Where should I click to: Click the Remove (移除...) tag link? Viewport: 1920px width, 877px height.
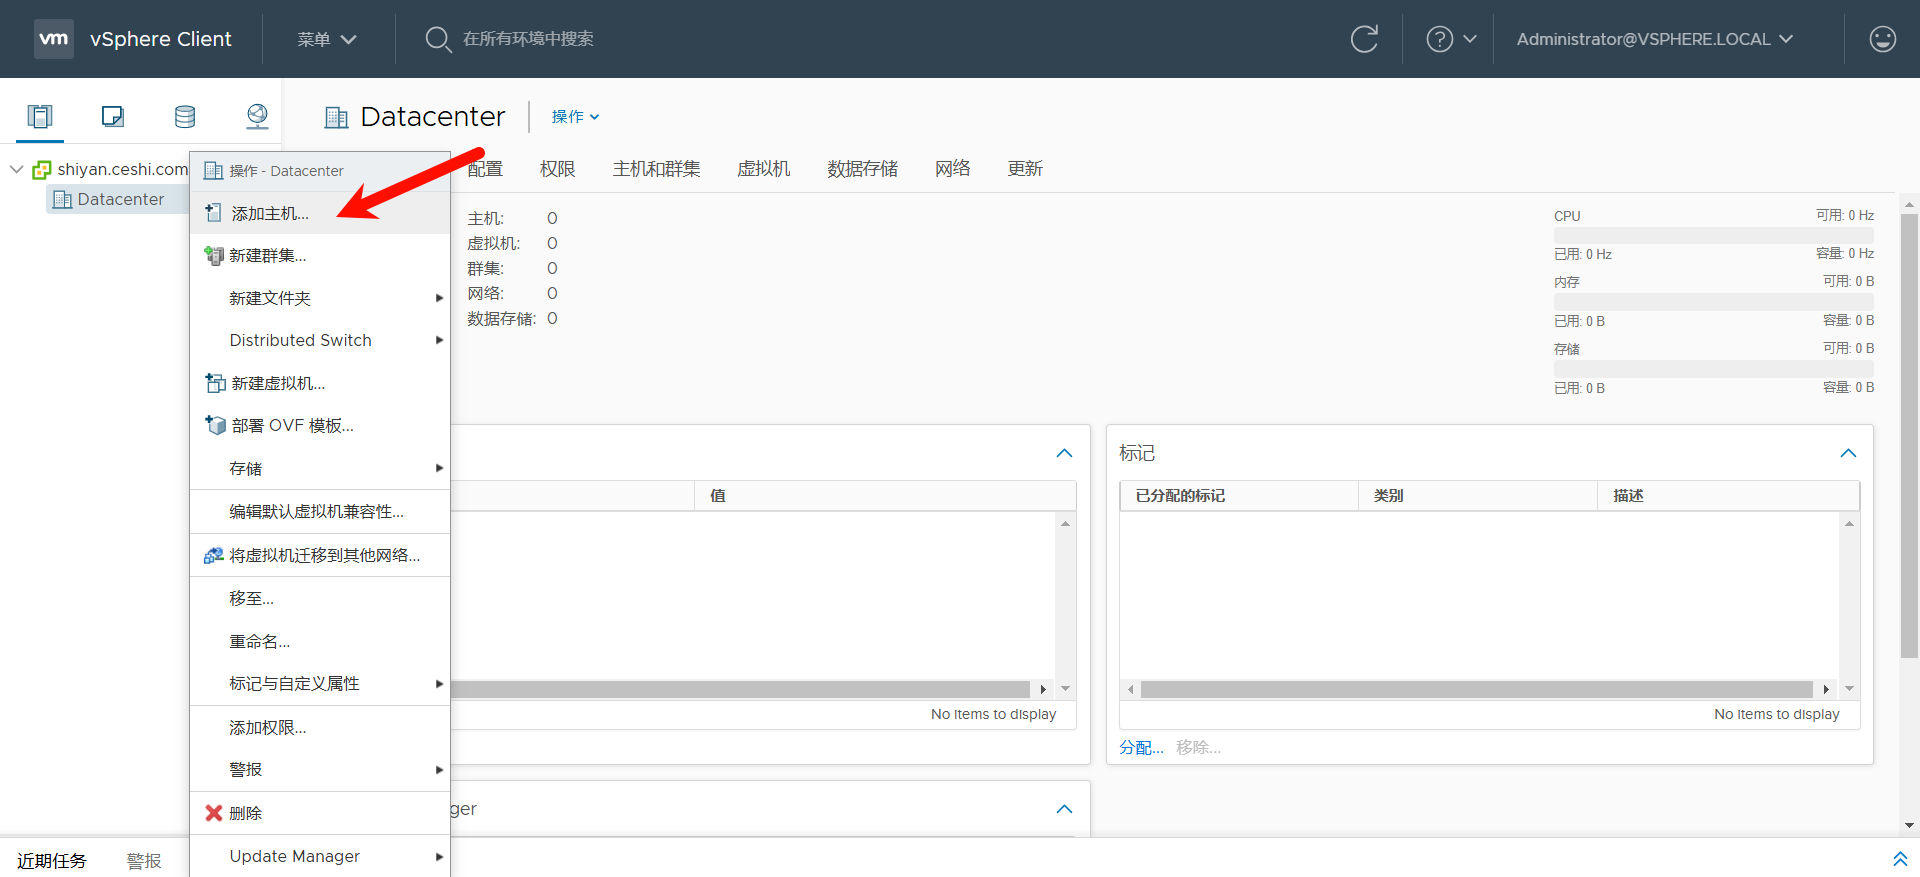[x=1198, y=748]
